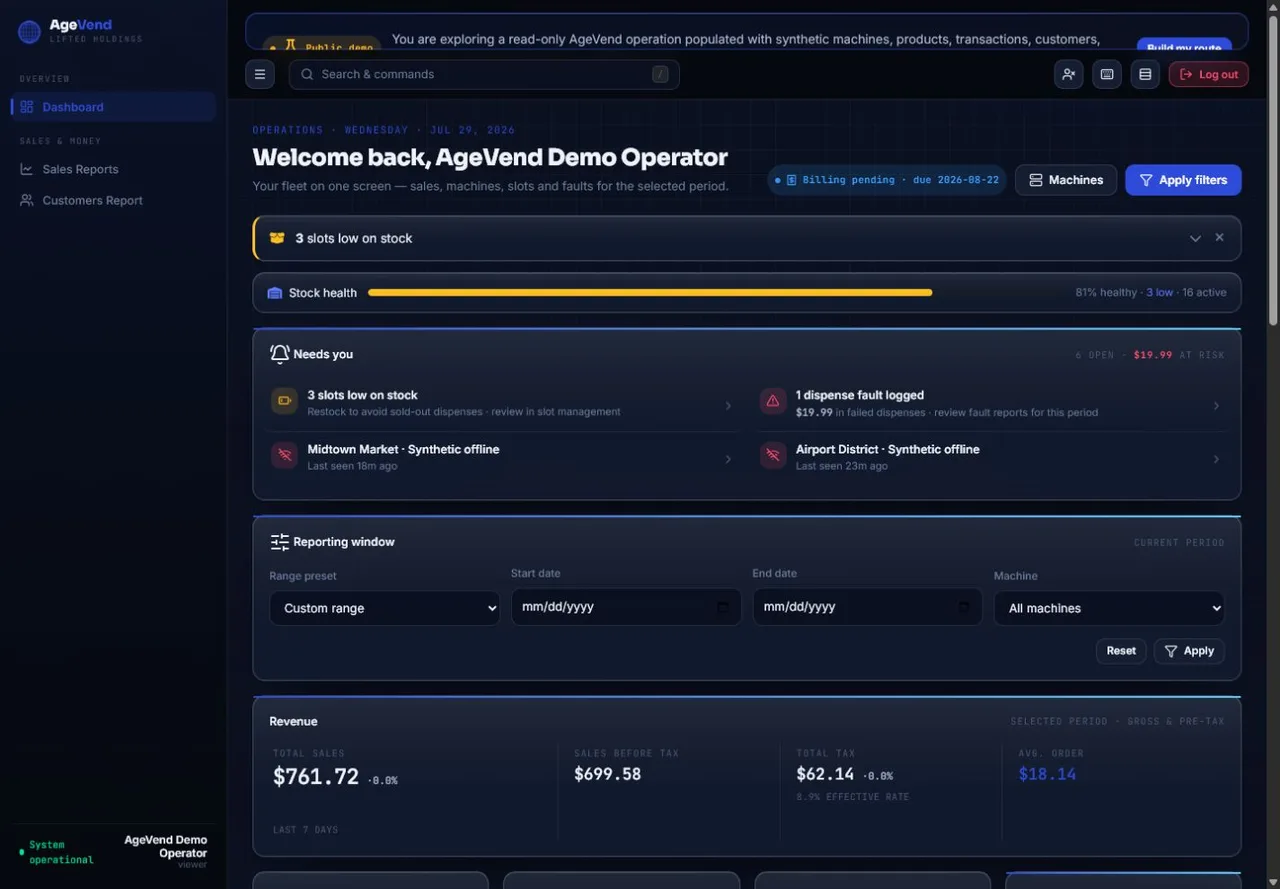Click the battery icon beside slots low item
1280x889 pixels.
click(x=285, y=401)
